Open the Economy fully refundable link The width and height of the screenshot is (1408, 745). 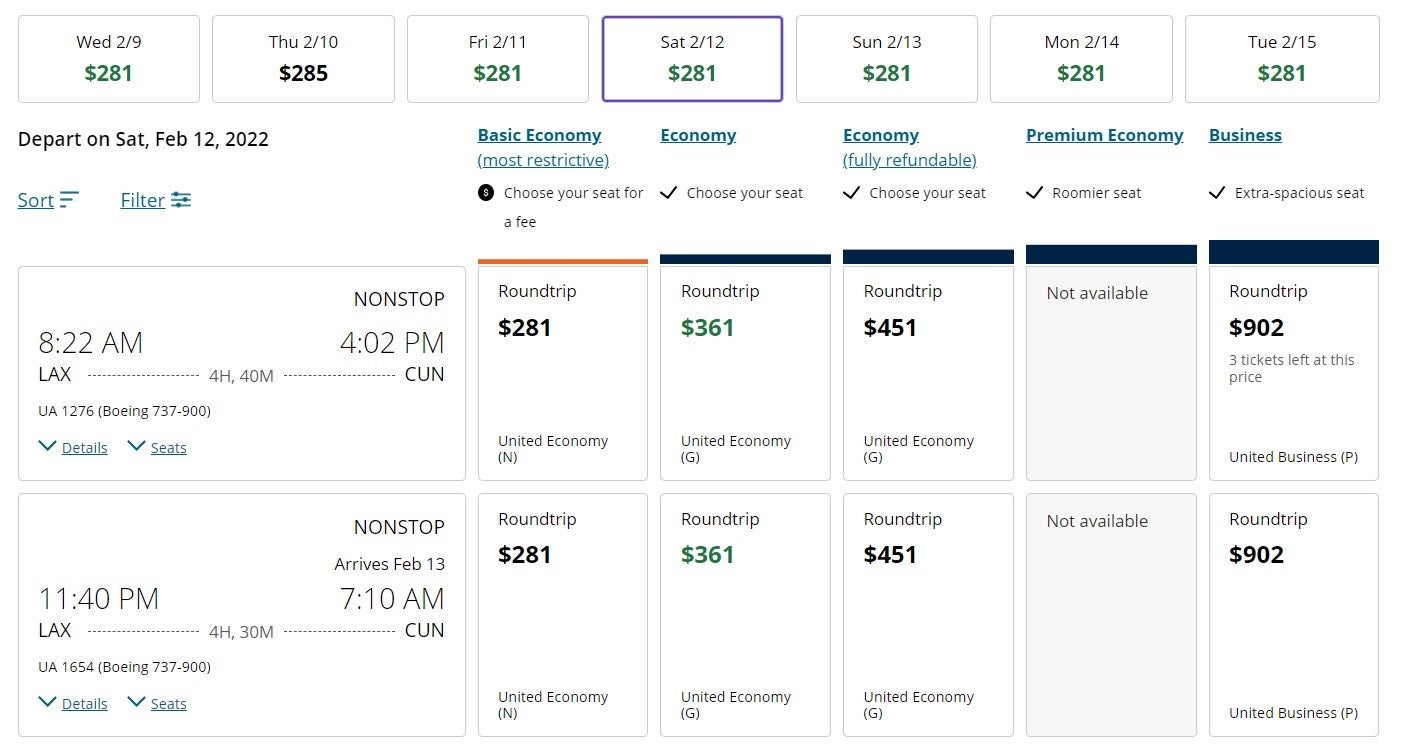[909, 160]
